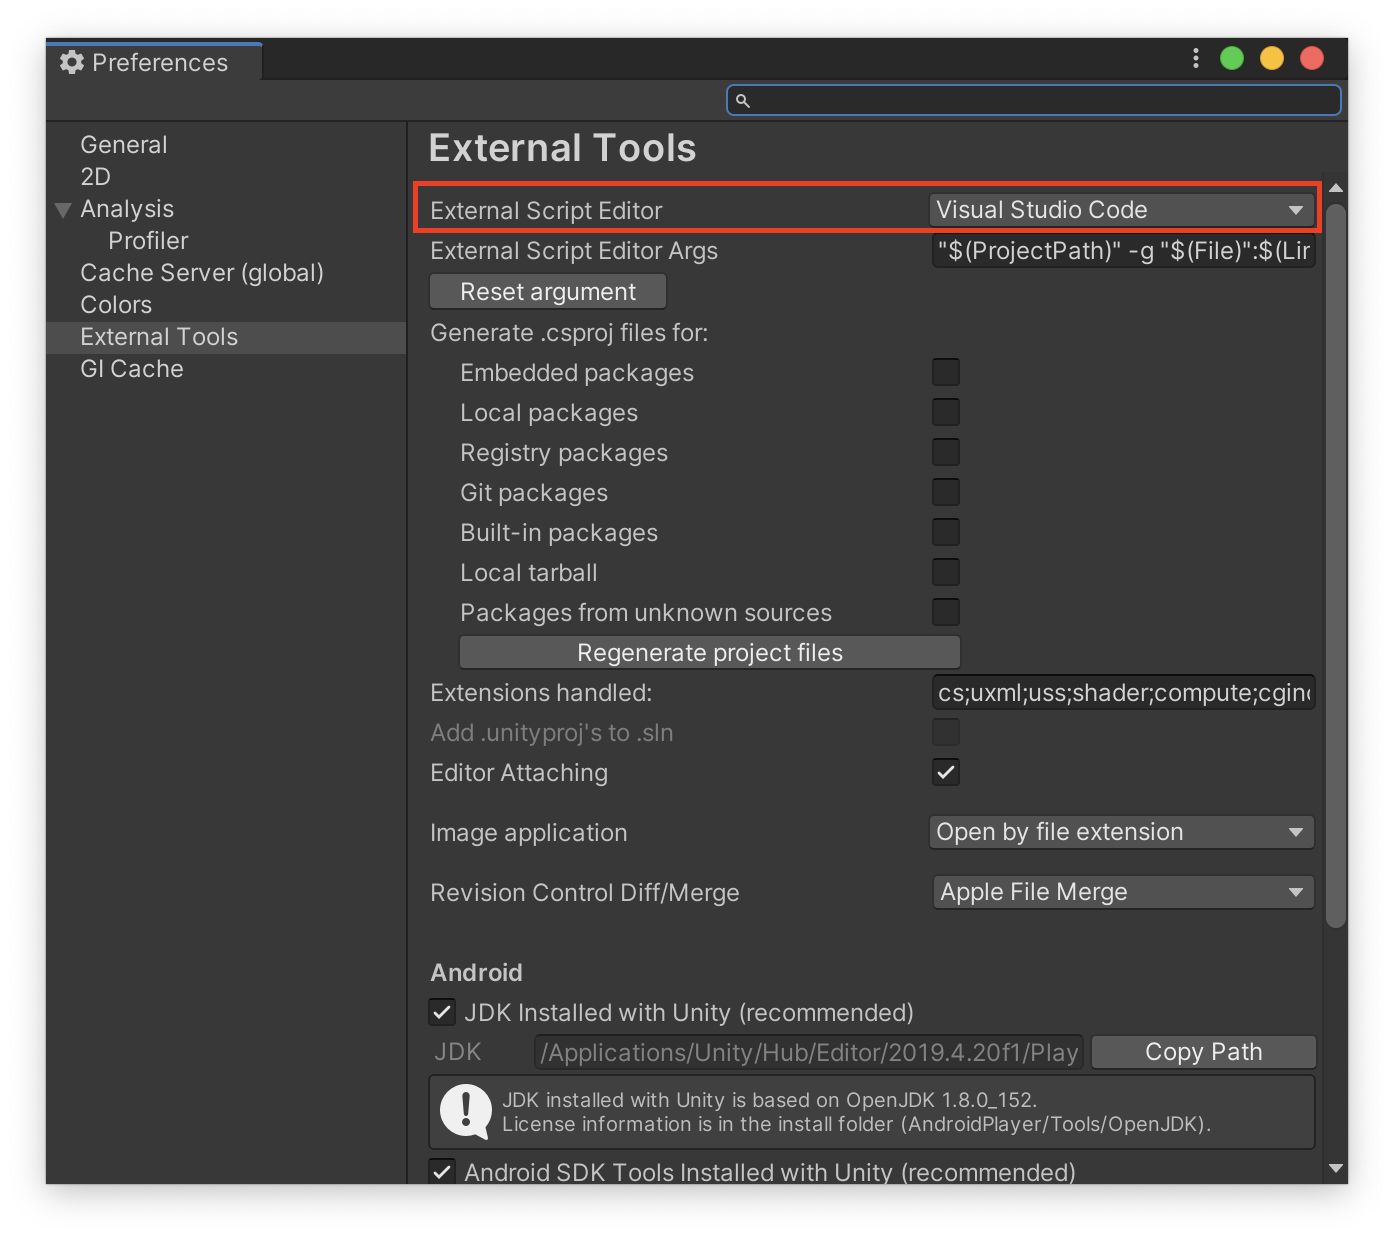Viewport: 1394px width, 1238px height.
Task: Uncheck Android SDK Tools Installed with Unity
Action: click(442, 1171)
